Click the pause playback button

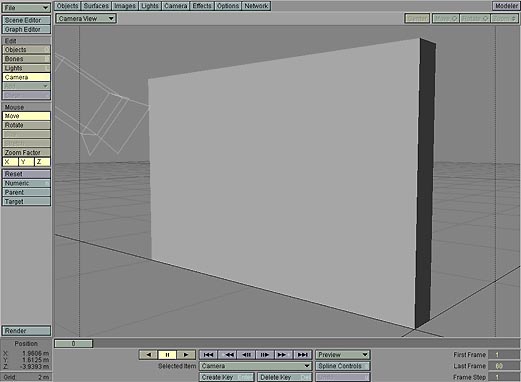click(x=167, y=355)
